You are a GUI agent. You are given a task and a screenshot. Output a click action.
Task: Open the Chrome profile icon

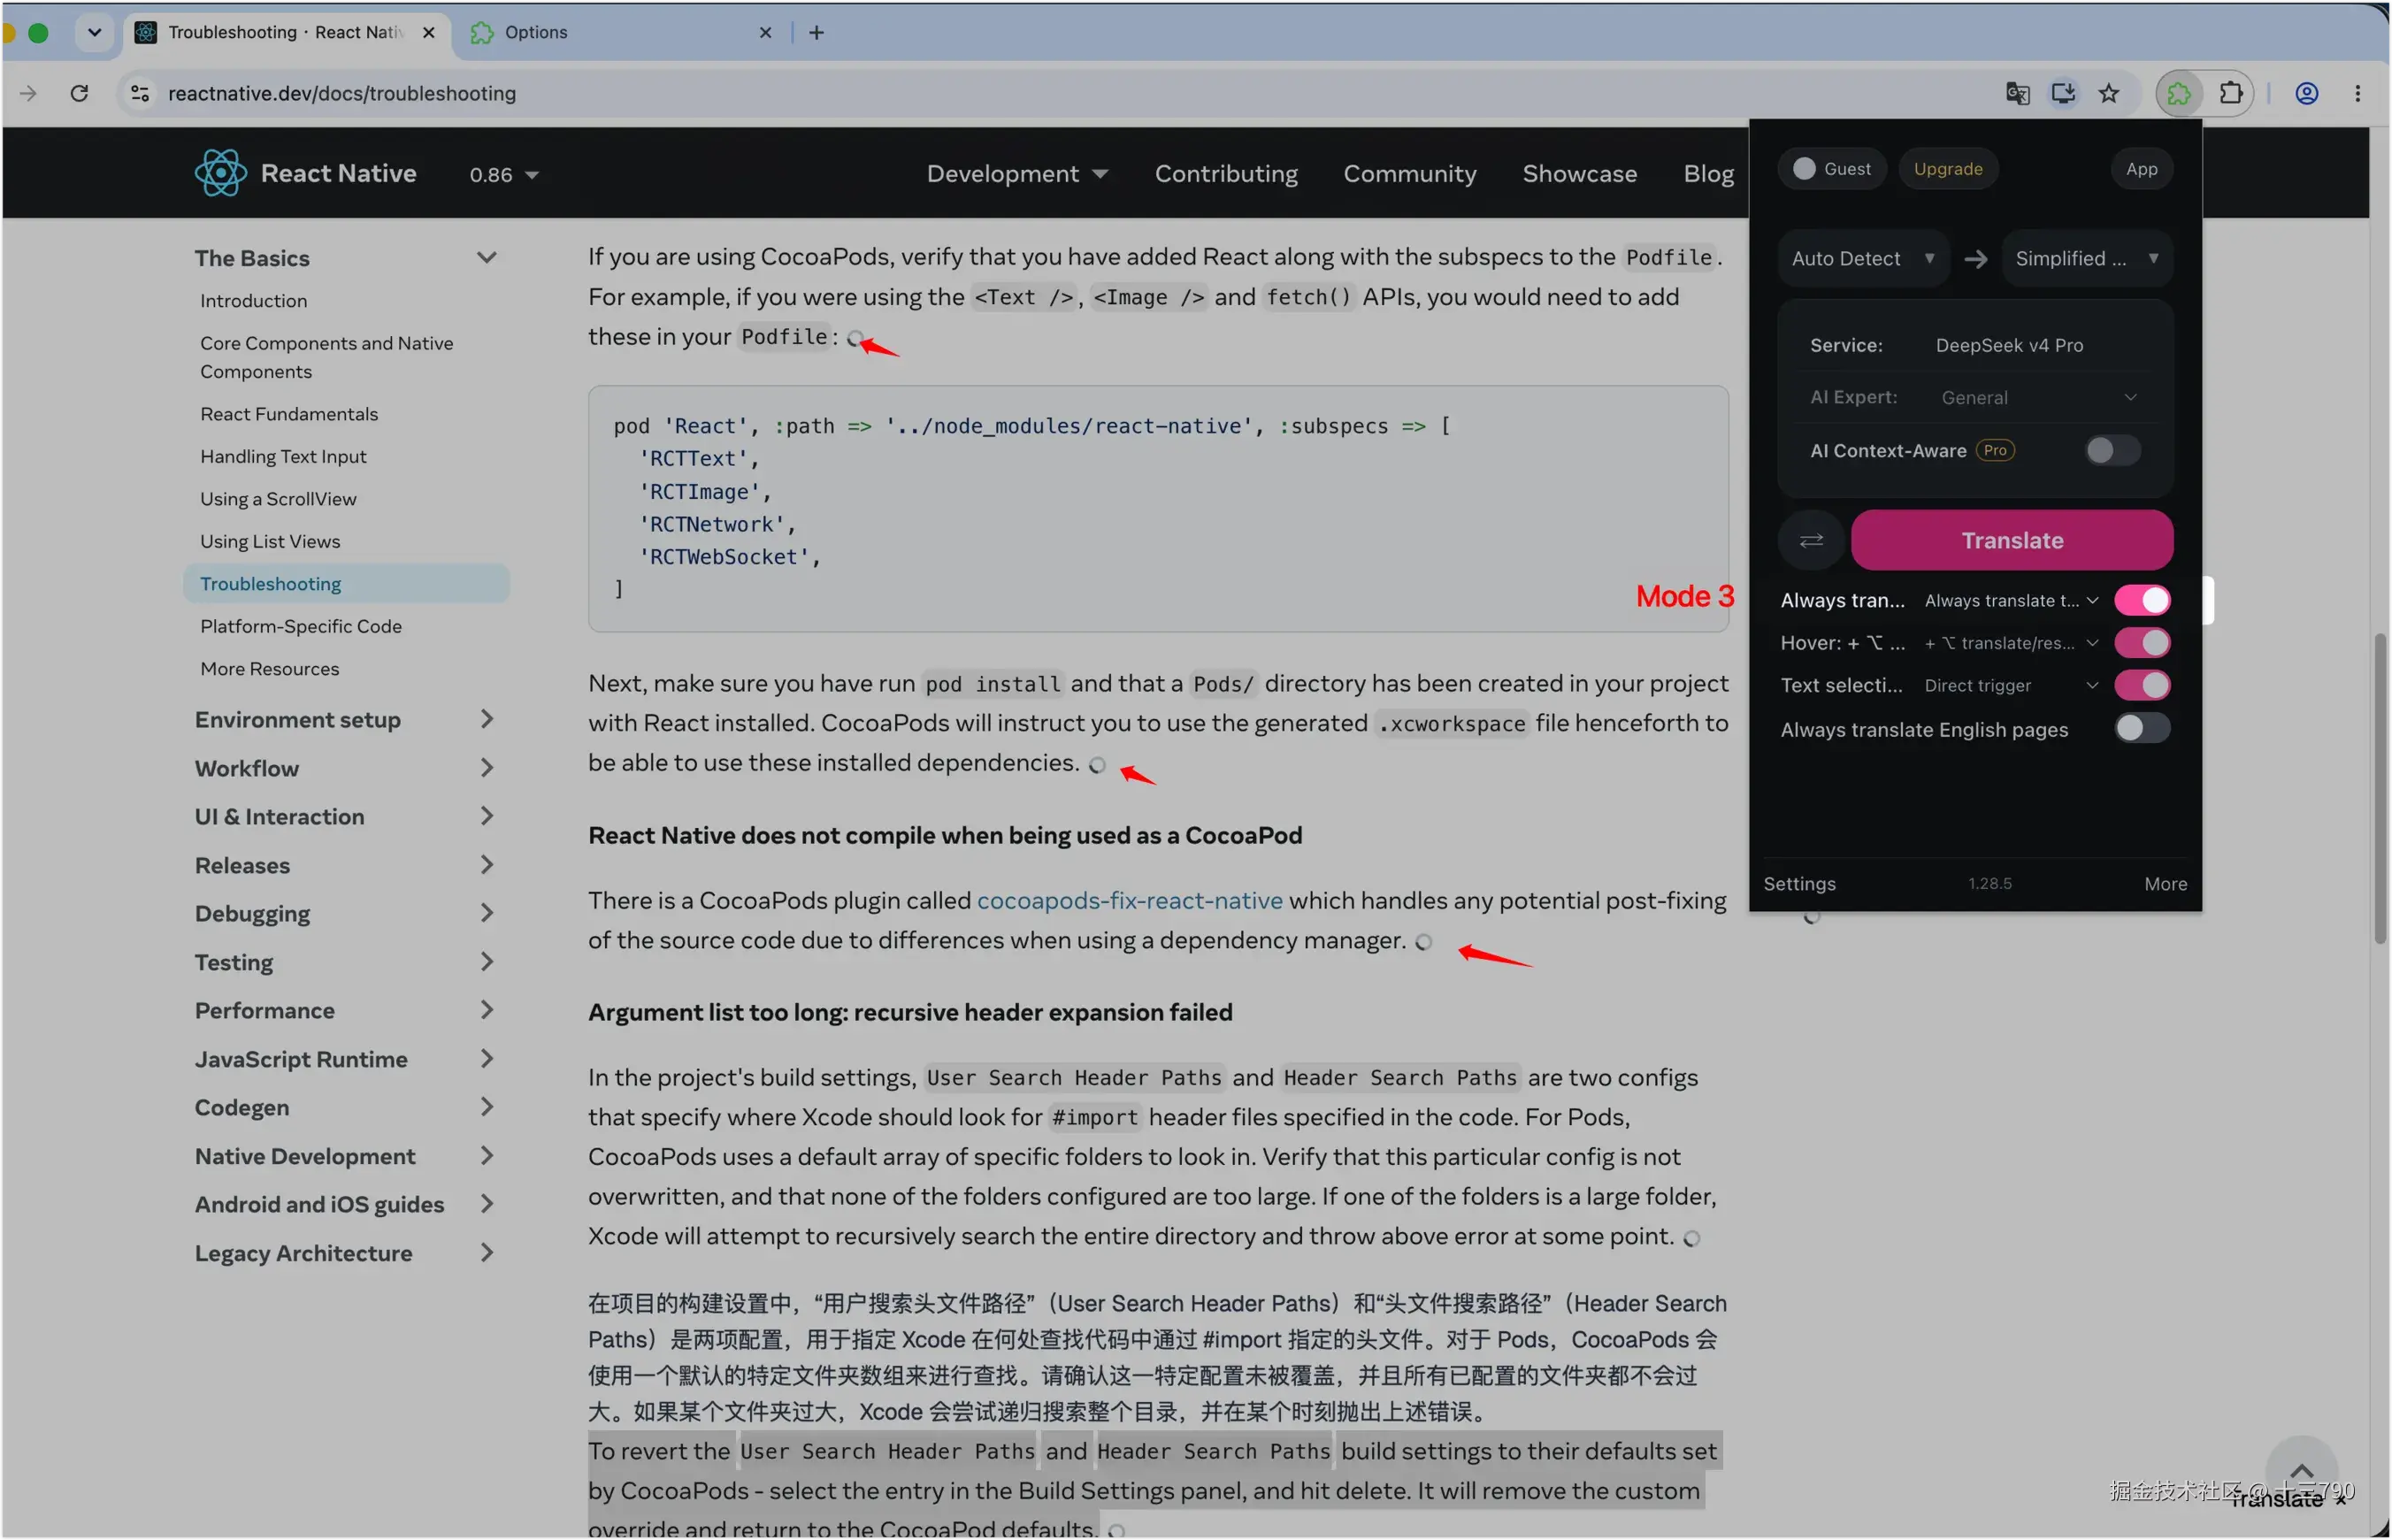(x=2306, y=93)
